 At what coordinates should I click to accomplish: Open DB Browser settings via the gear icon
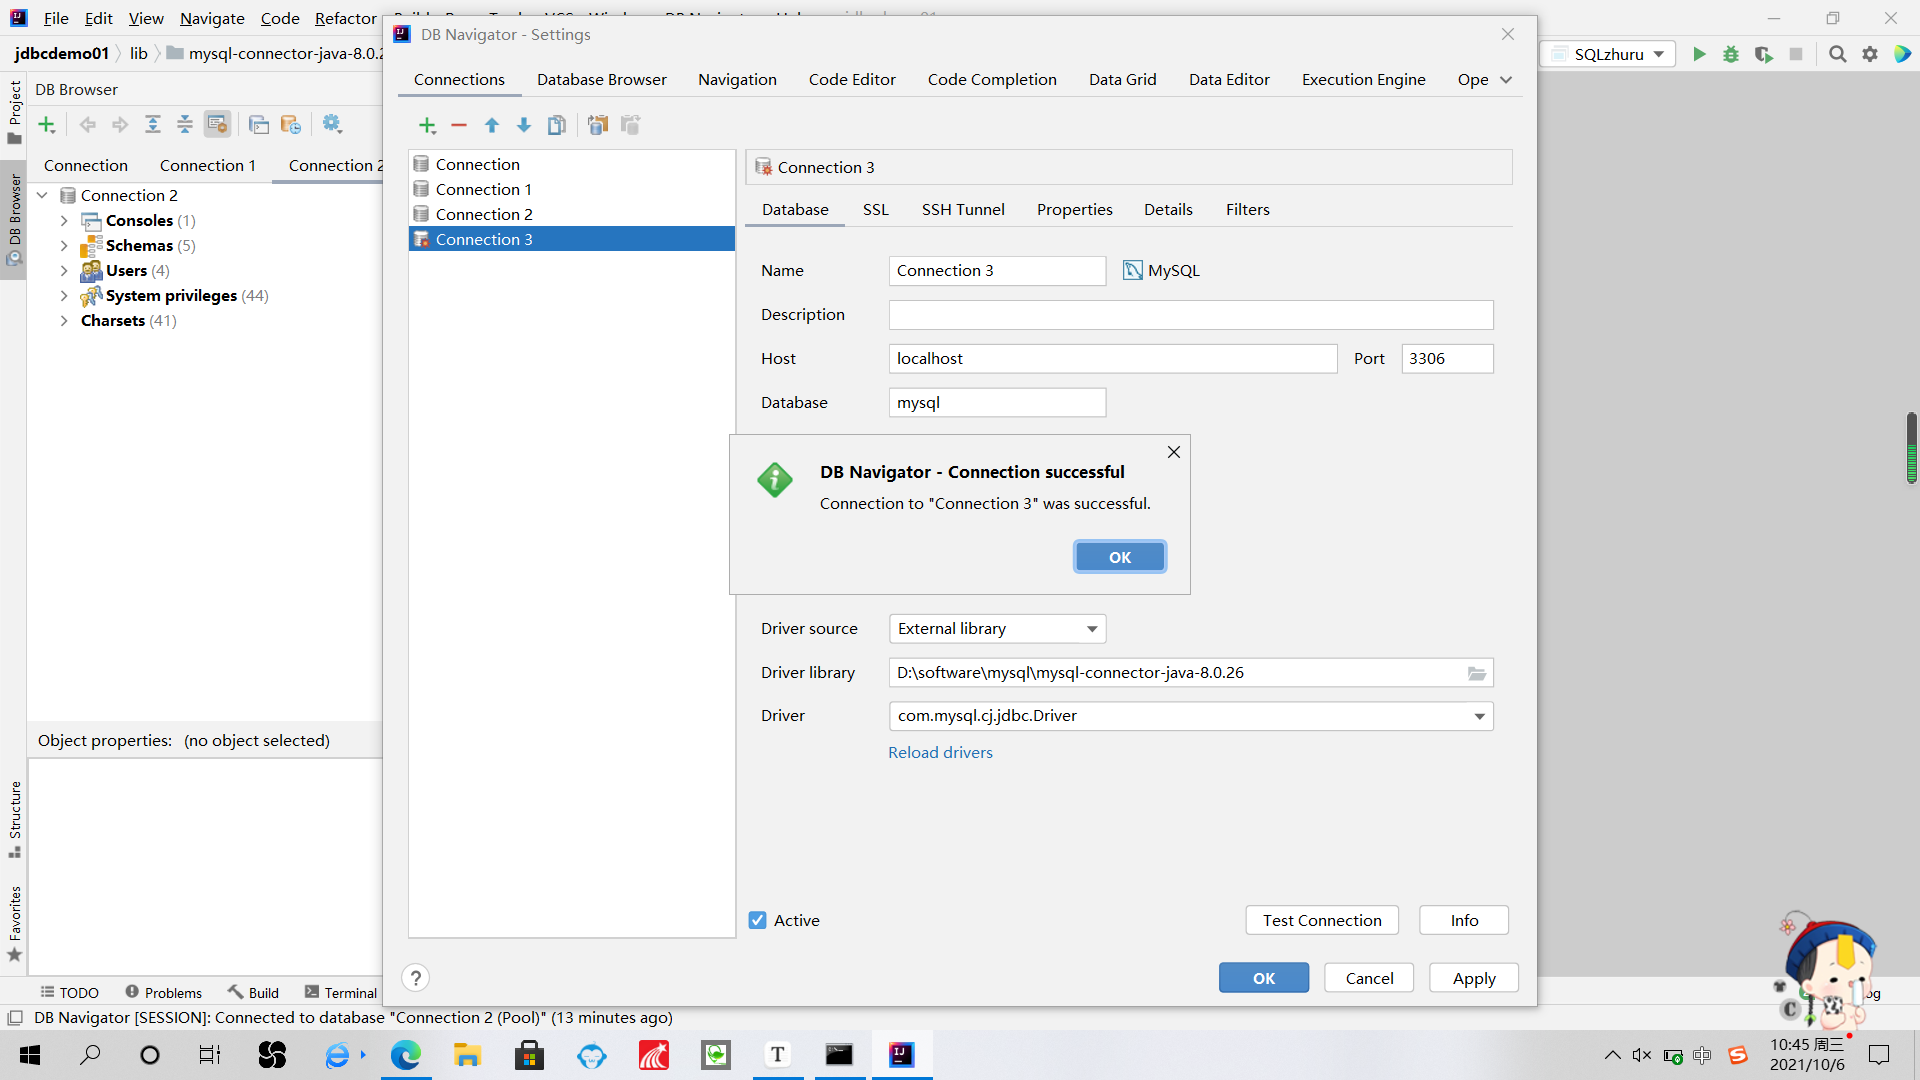[x=333, y=124]
